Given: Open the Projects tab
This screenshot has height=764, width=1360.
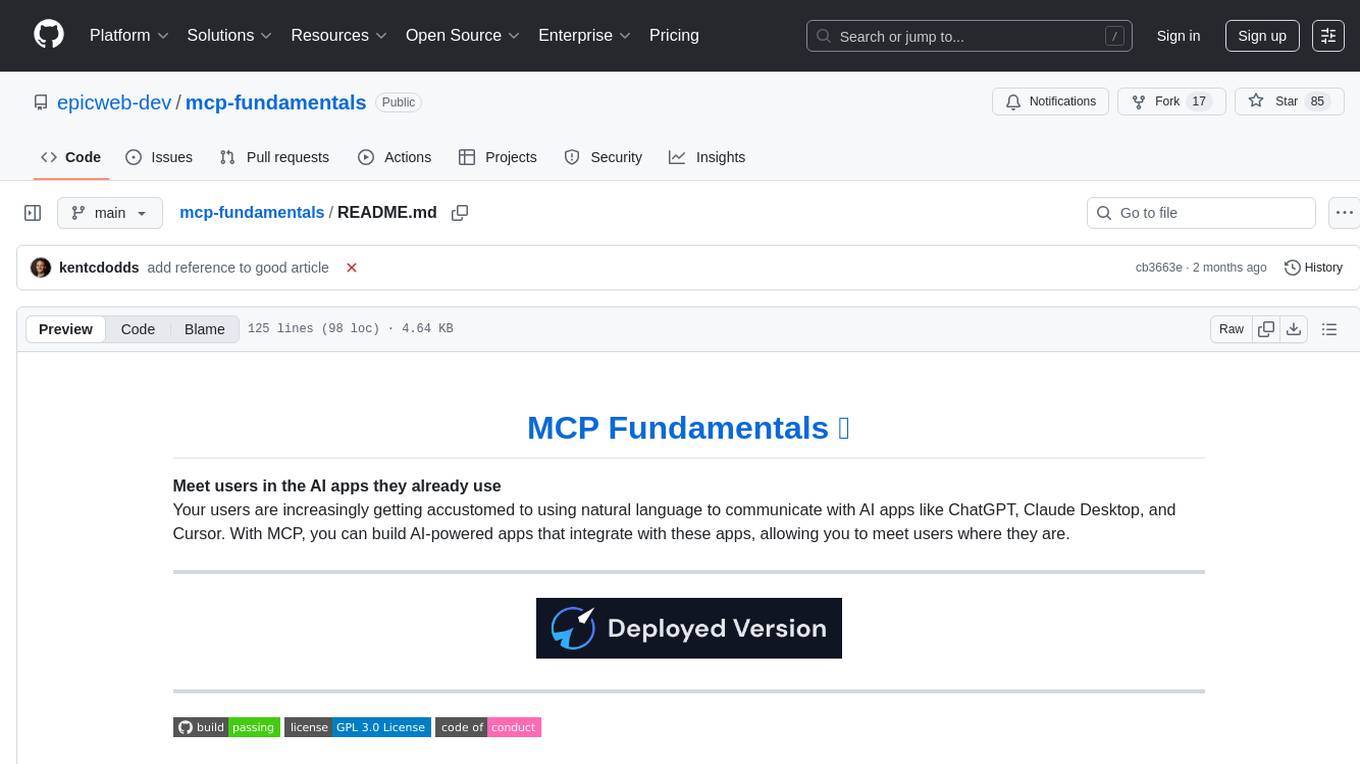Looking at the screenshot, I should coord(498,157).
